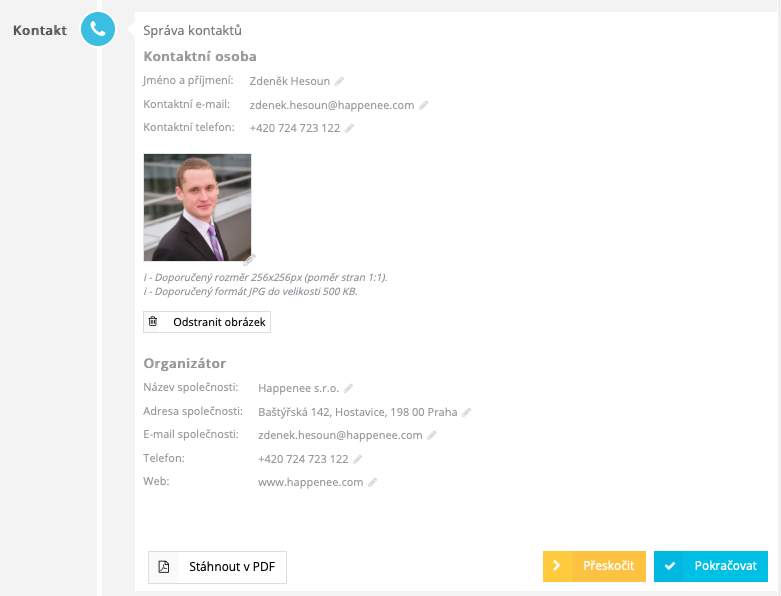Remove image with Odstranit obrázek button
The height and width of the screenshot is (596, 781).
point(207,322)
